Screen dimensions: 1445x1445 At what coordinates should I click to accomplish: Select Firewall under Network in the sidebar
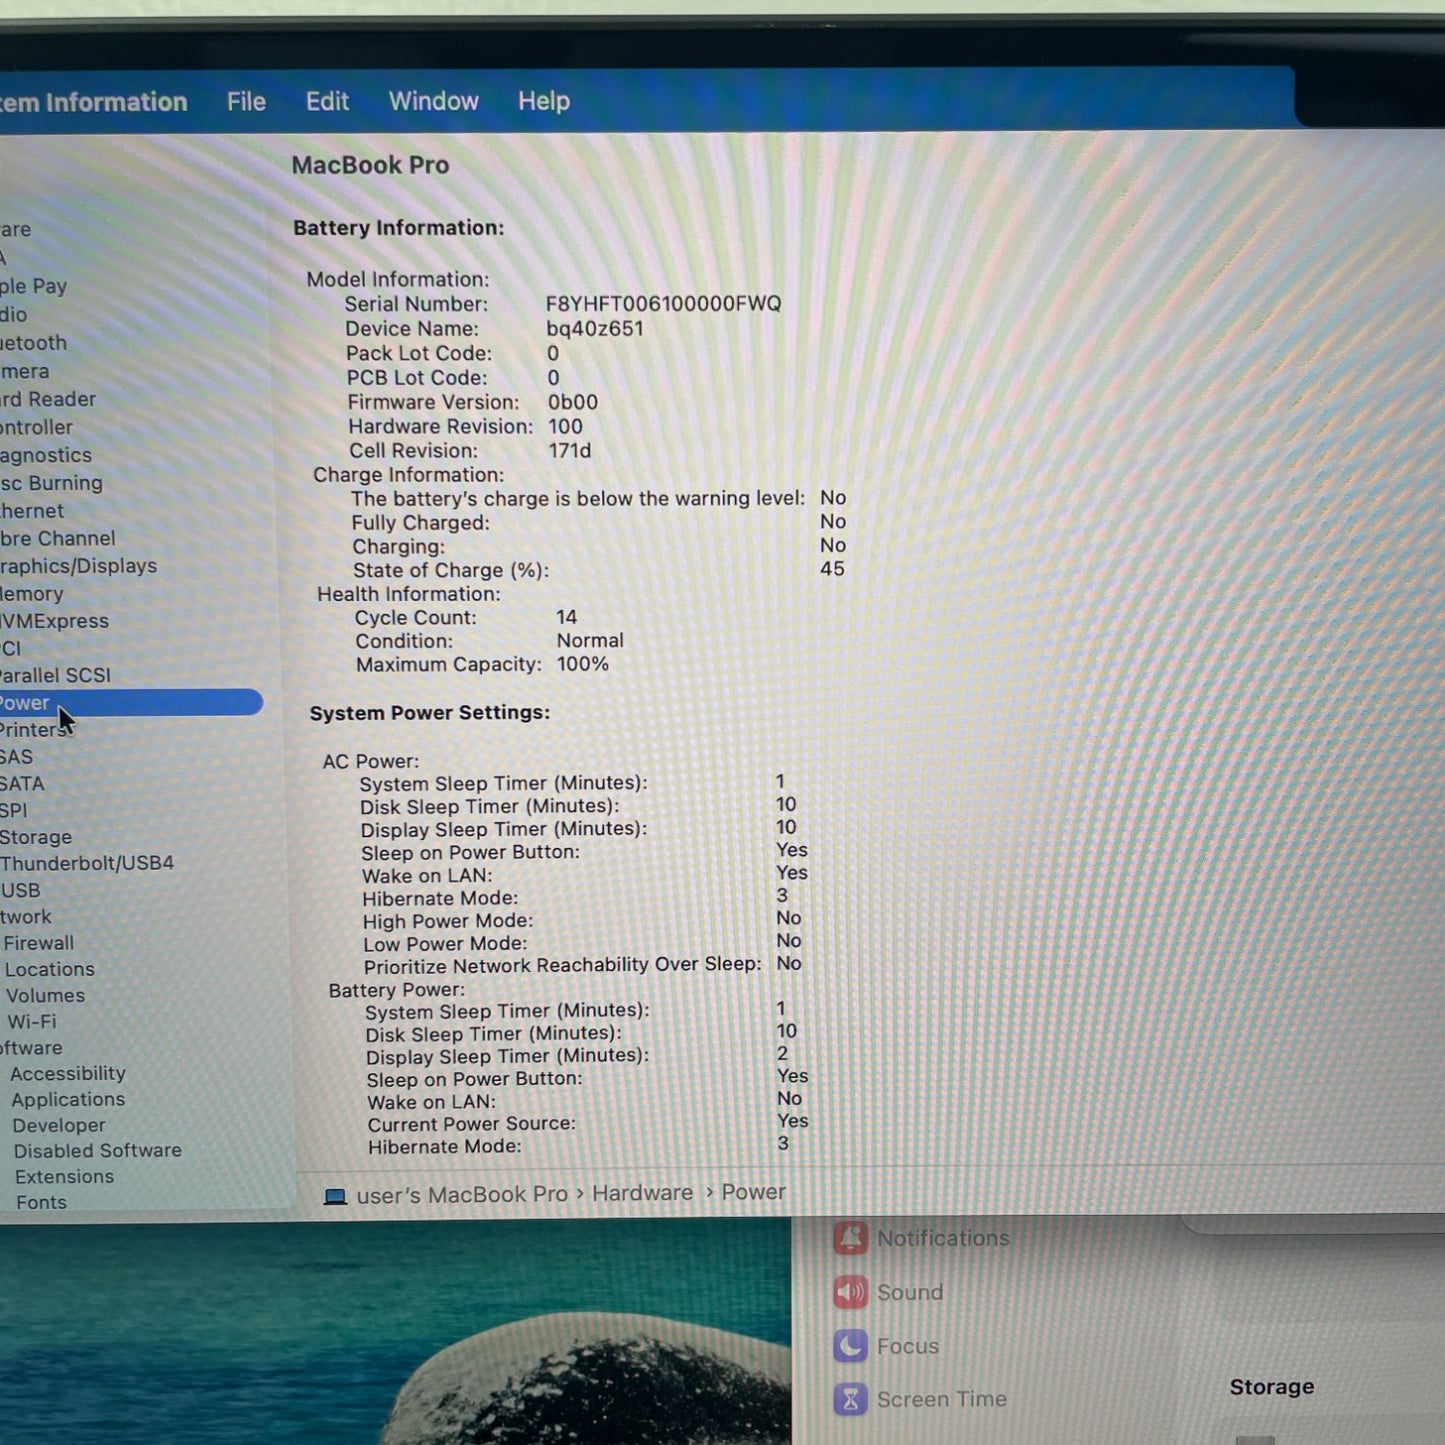tap(38, 943)
